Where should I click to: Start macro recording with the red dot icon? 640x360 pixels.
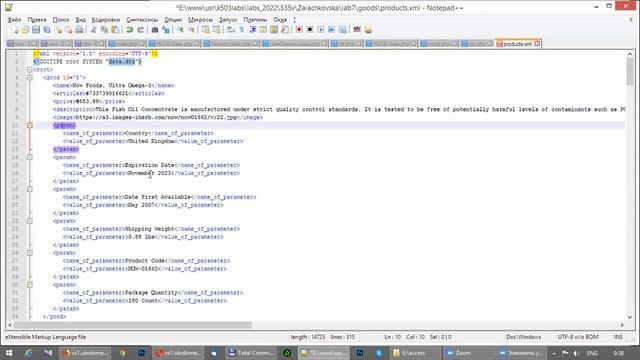299,30
